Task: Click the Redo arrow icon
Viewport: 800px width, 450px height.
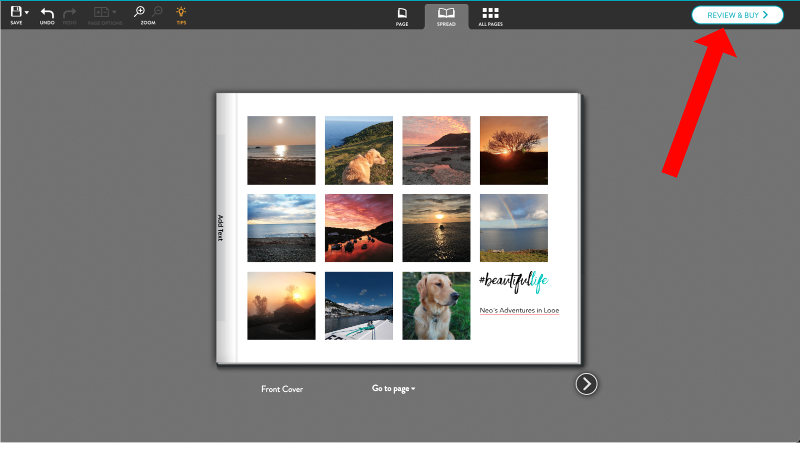Action: [69, 13]
